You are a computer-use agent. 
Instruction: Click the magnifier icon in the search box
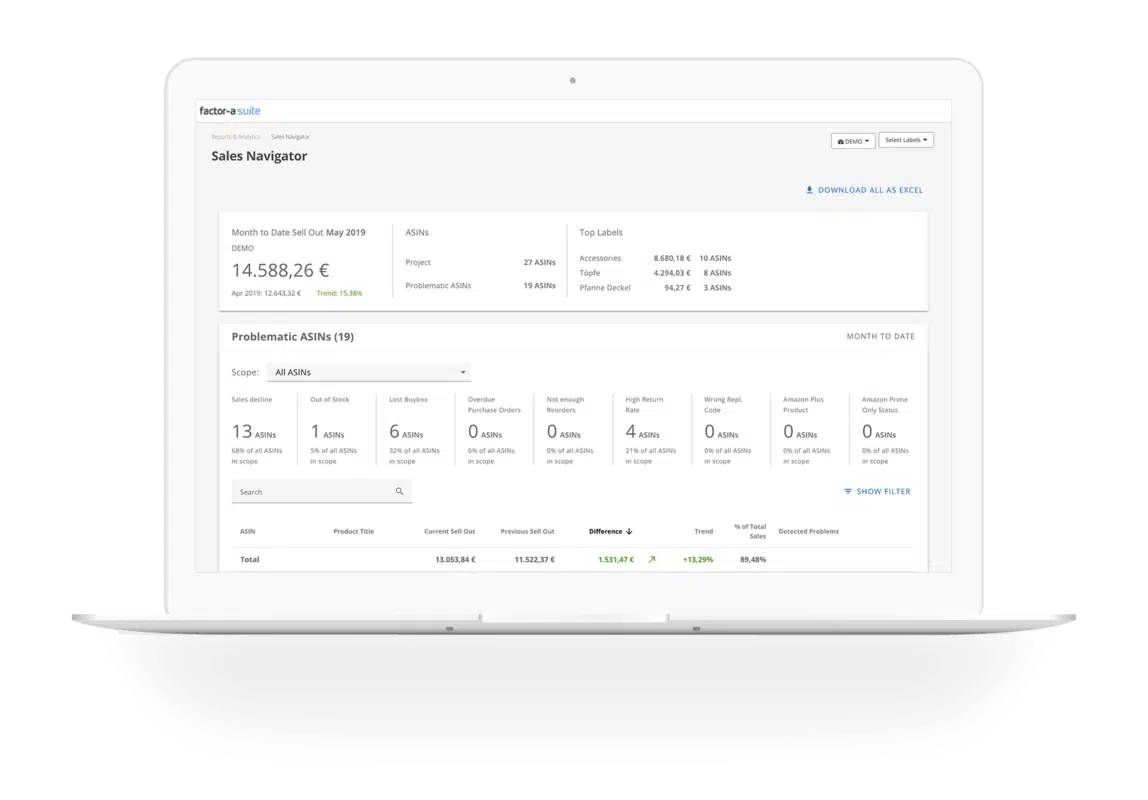(x=399, y=491)
